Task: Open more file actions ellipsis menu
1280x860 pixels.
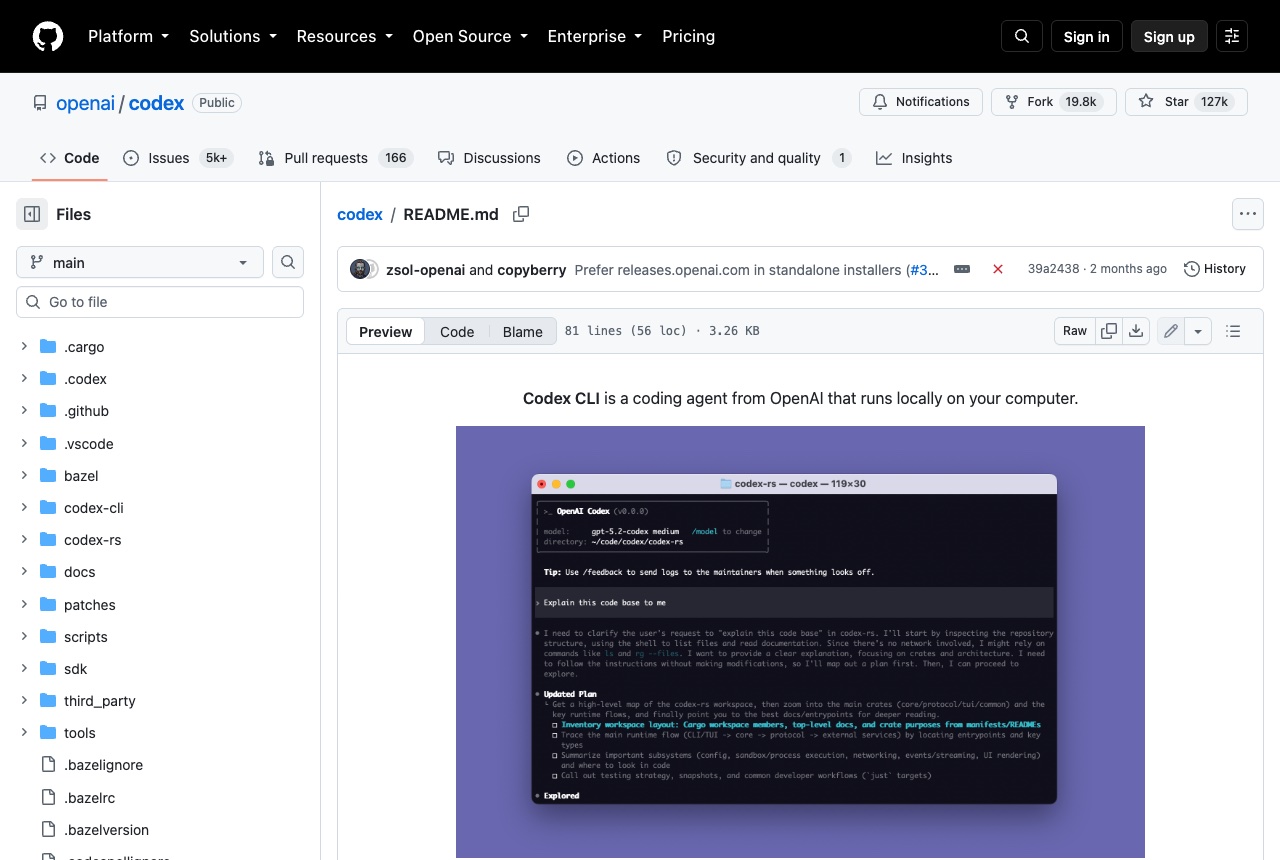Action: tap(1247, 214)
